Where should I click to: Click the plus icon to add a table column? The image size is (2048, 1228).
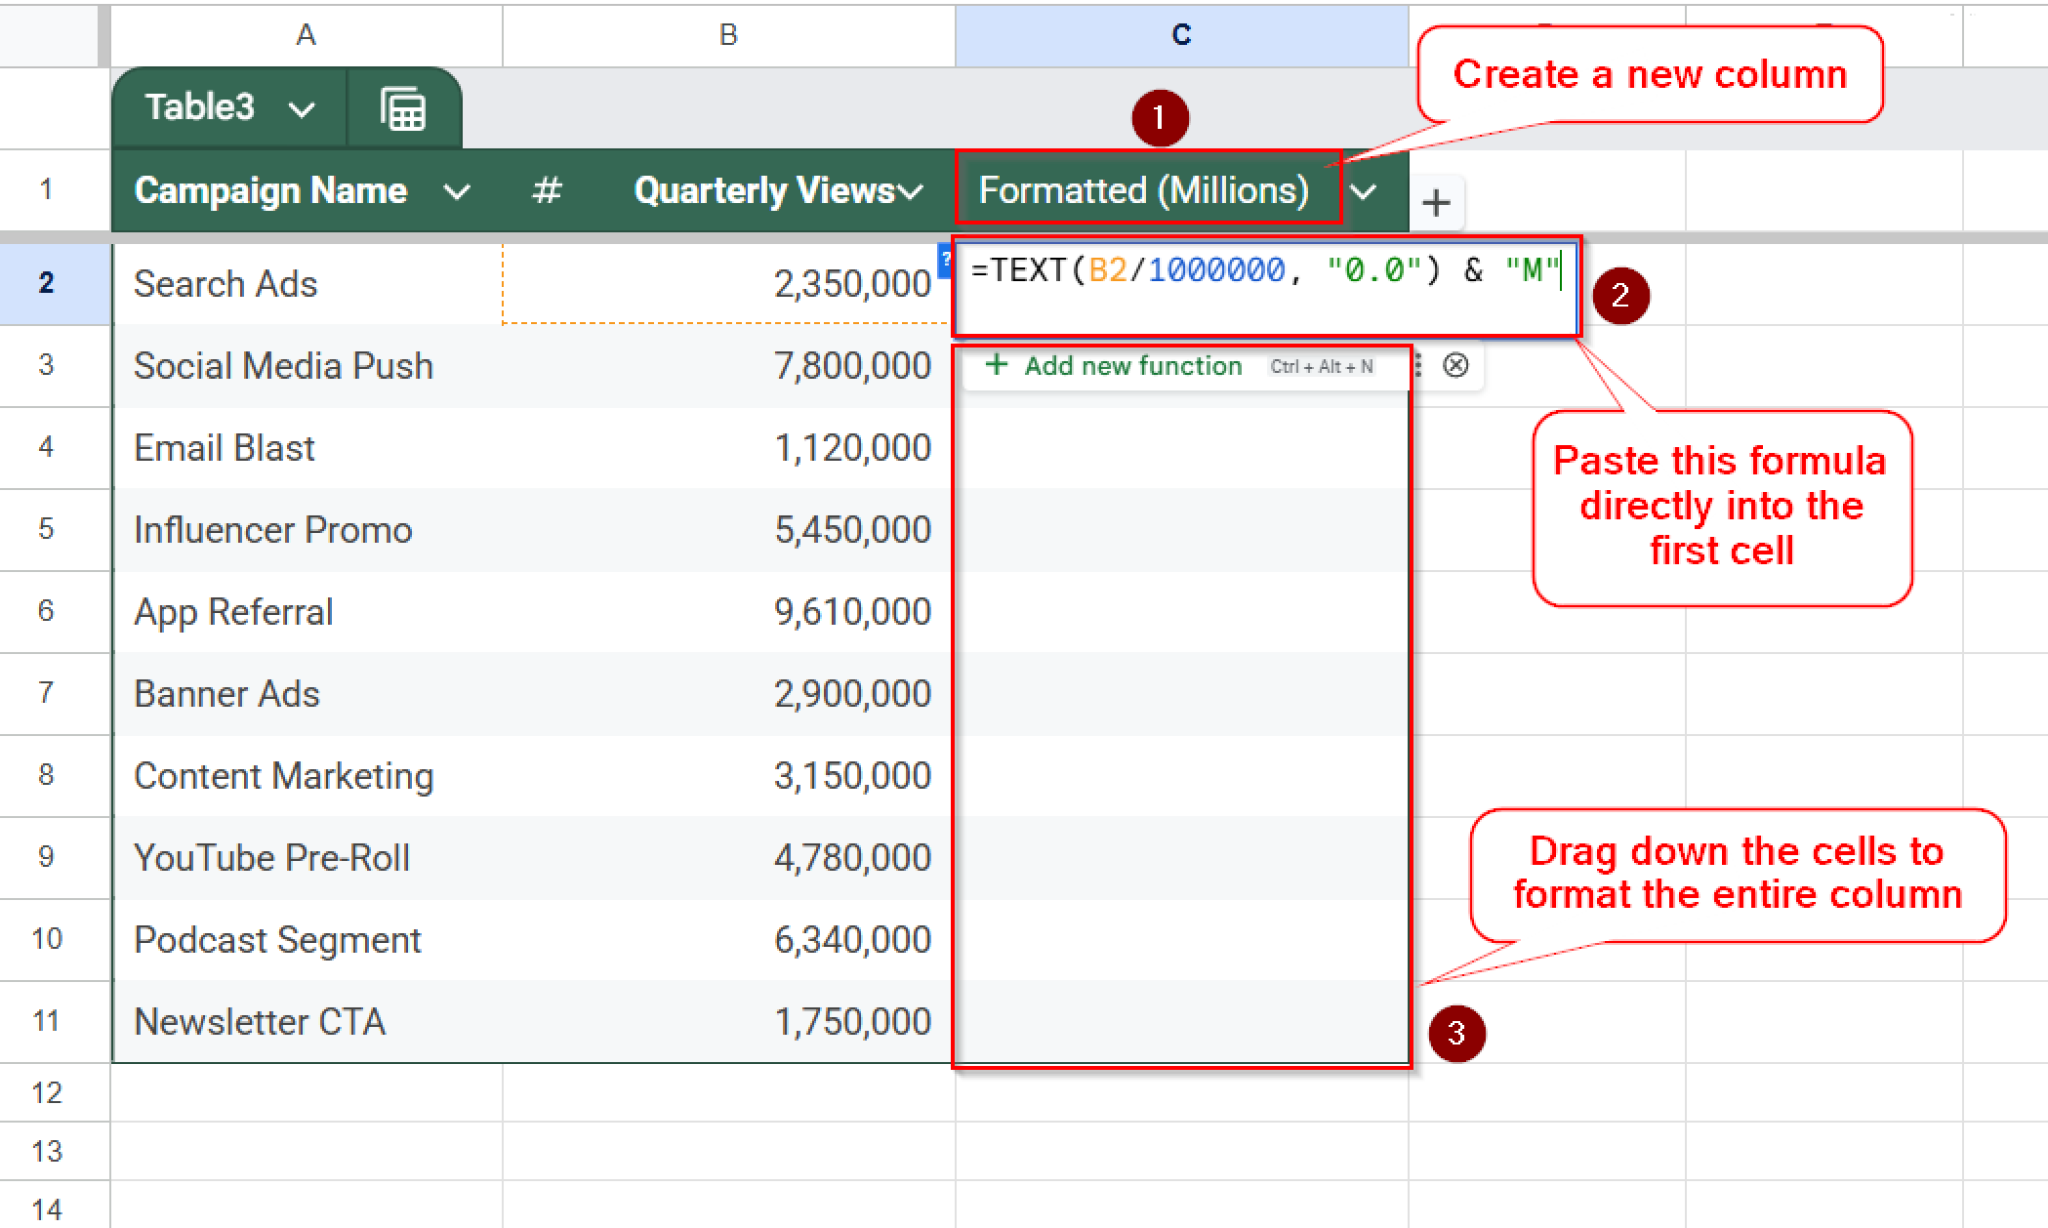click(1436, 203)
